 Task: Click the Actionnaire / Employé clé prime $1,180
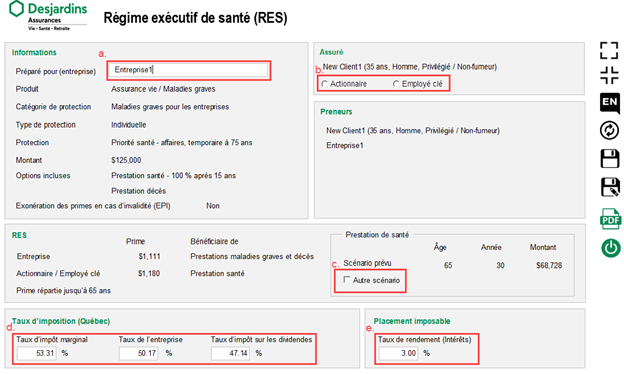tap(149, 274)
